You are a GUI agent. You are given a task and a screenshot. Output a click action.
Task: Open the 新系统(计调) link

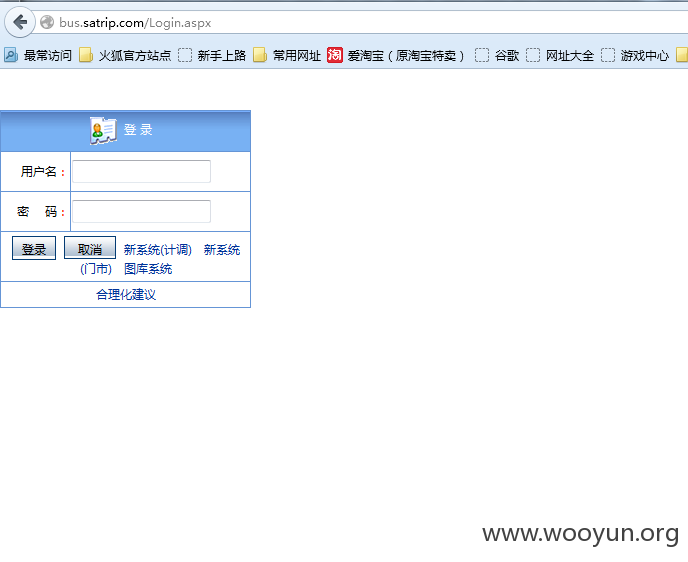coord(158,250)
